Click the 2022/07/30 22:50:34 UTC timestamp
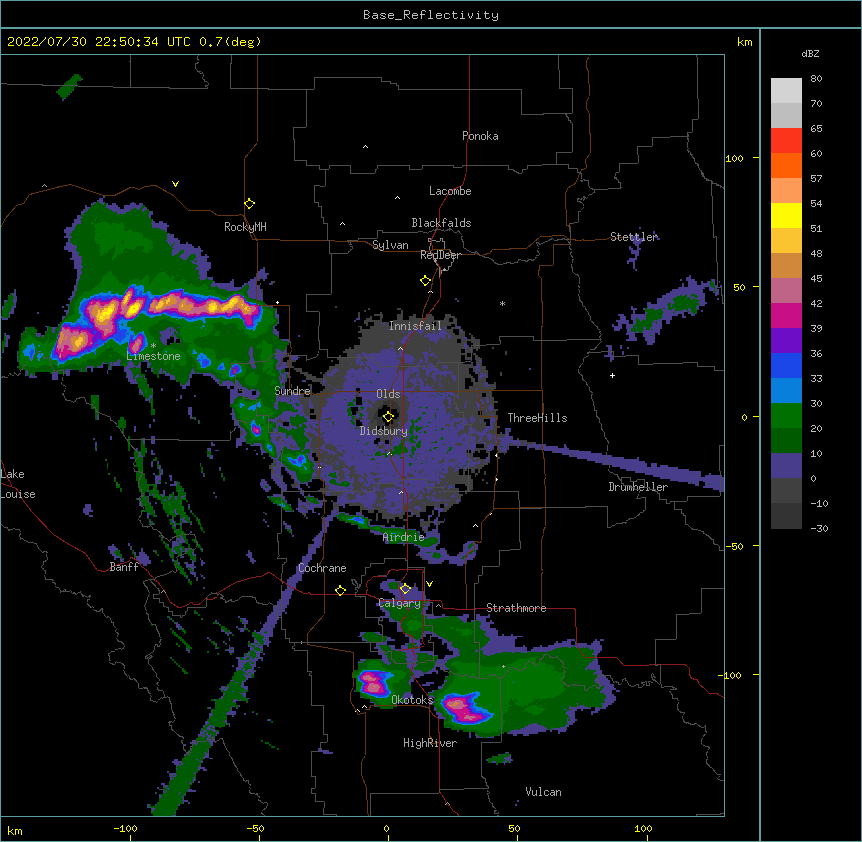Screen dimensions: 862x842 [99, 41]
